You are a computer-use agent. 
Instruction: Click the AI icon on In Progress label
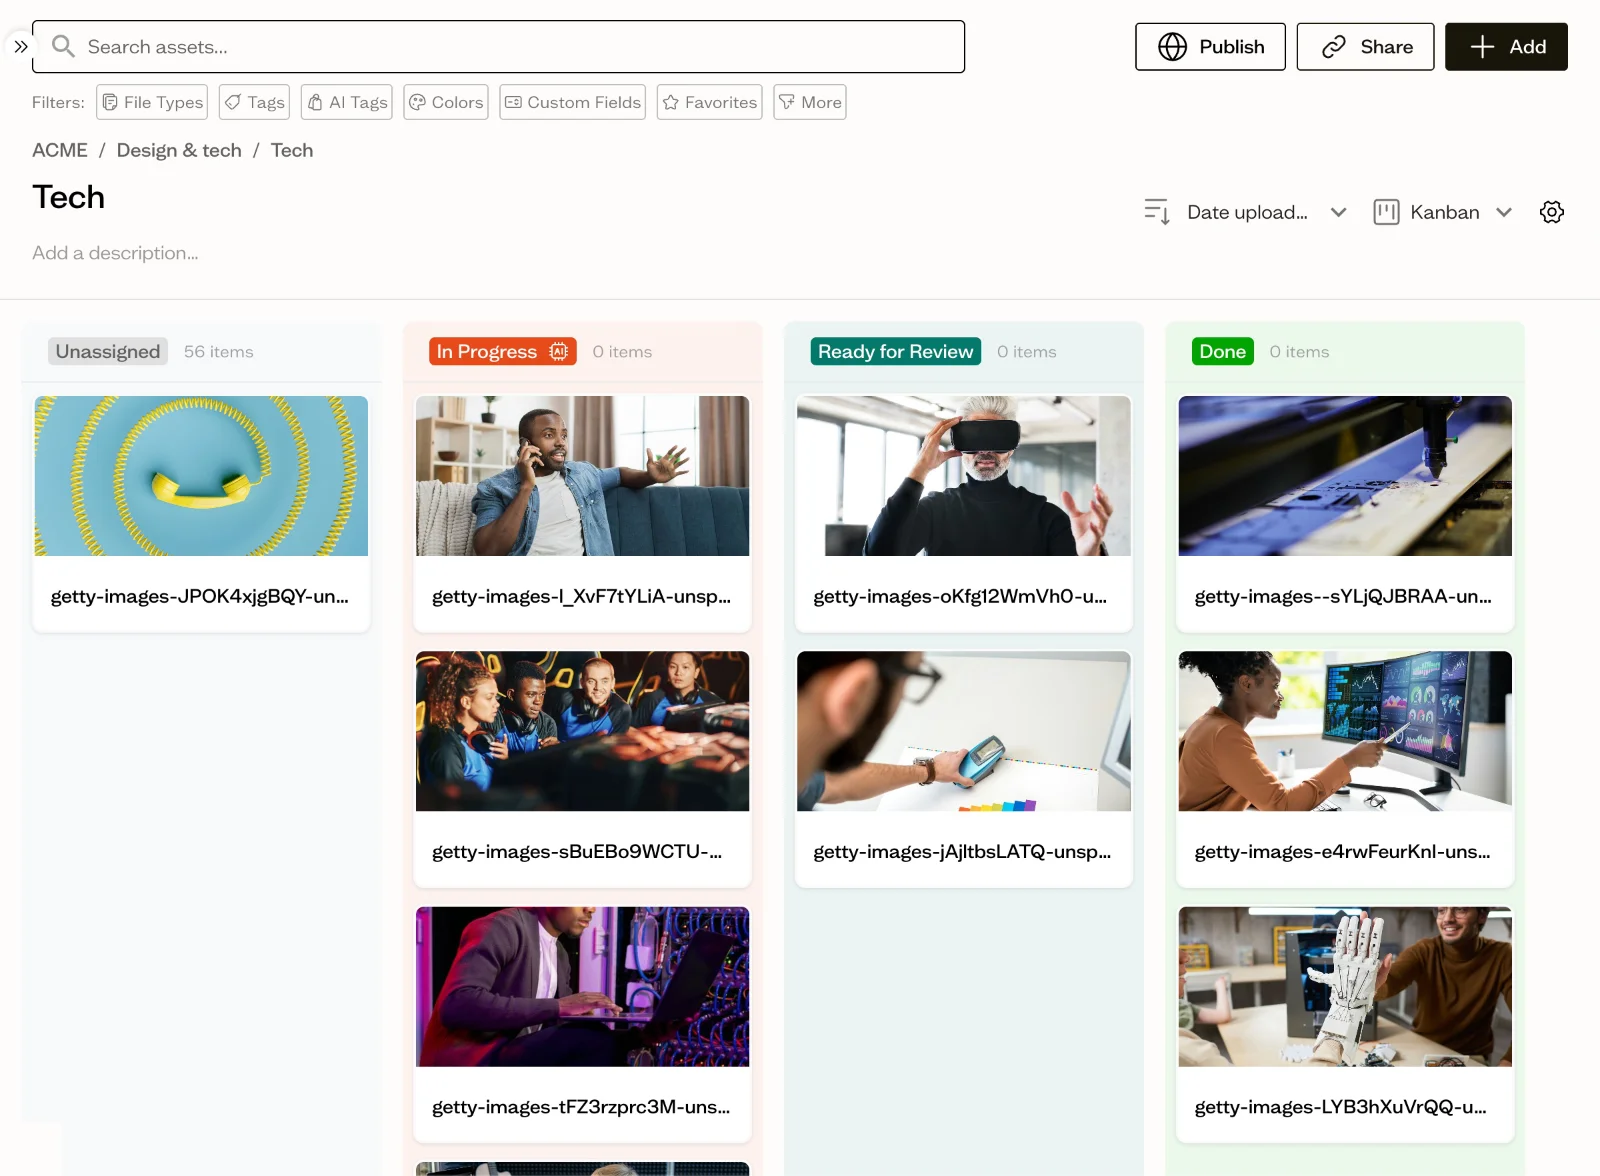[558, 351]
